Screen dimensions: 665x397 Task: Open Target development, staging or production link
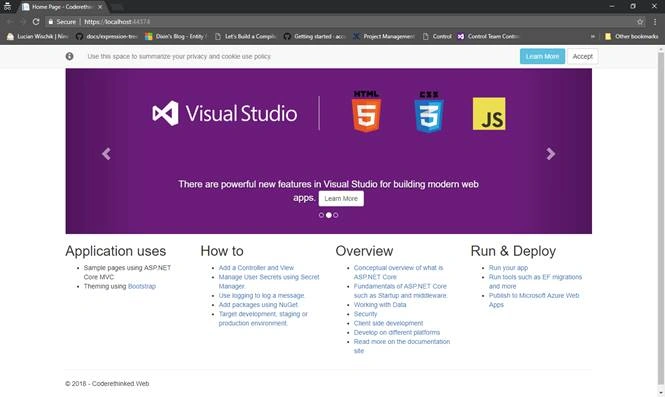pyautogui.click(x=263, y=319)
